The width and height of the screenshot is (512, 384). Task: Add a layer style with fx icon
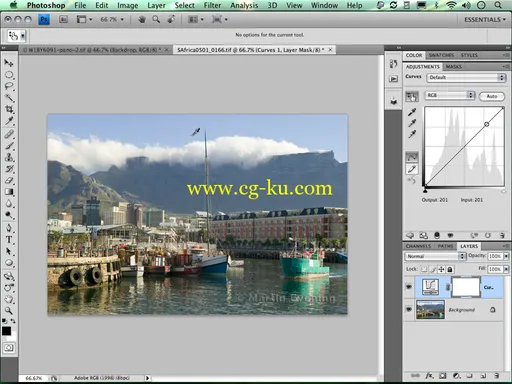click(x=429, y=376)
